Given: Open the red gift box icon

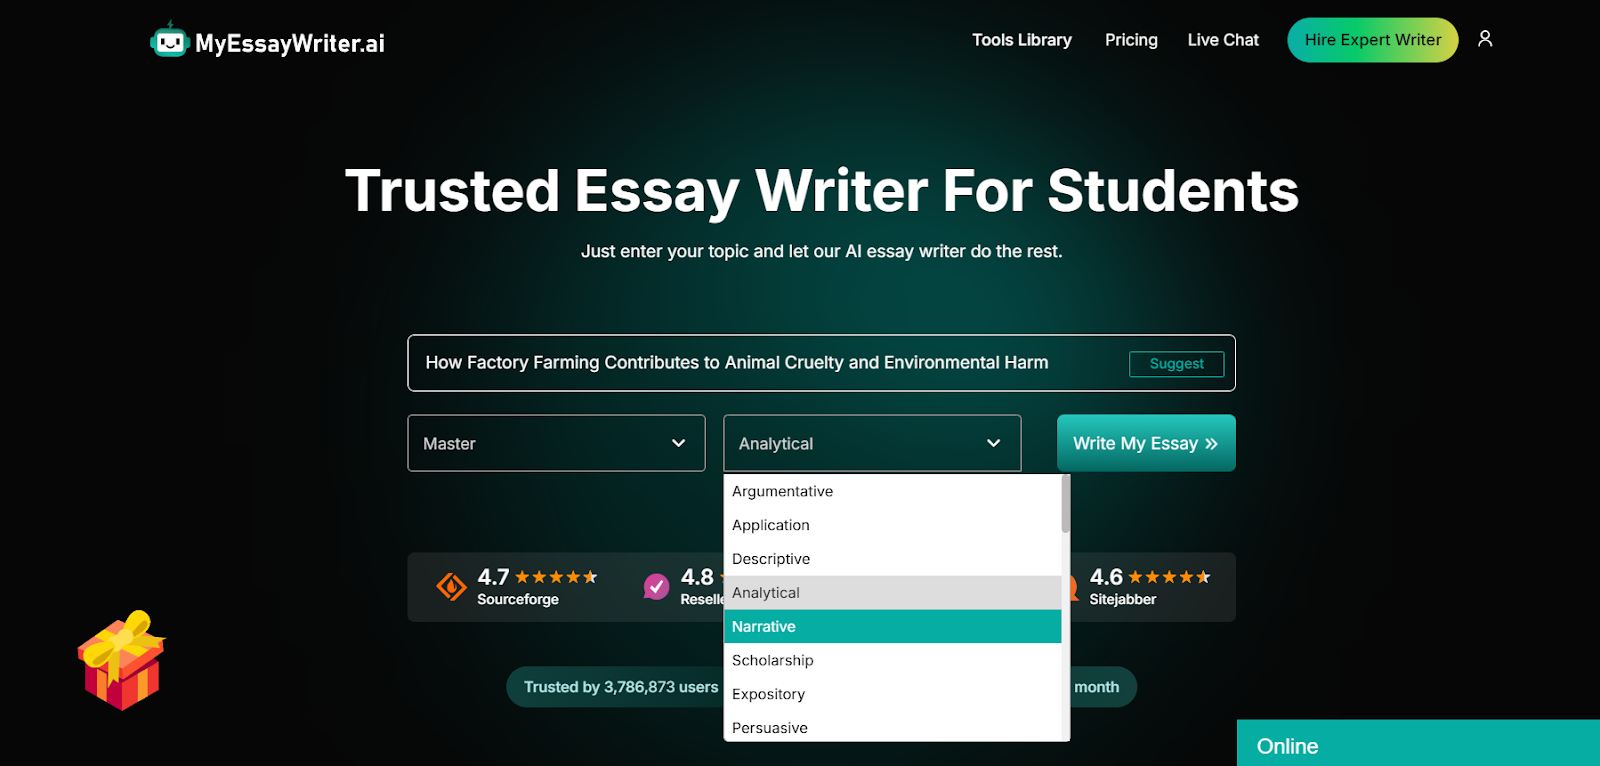Looking at the screenshot, I should point(122,660).
